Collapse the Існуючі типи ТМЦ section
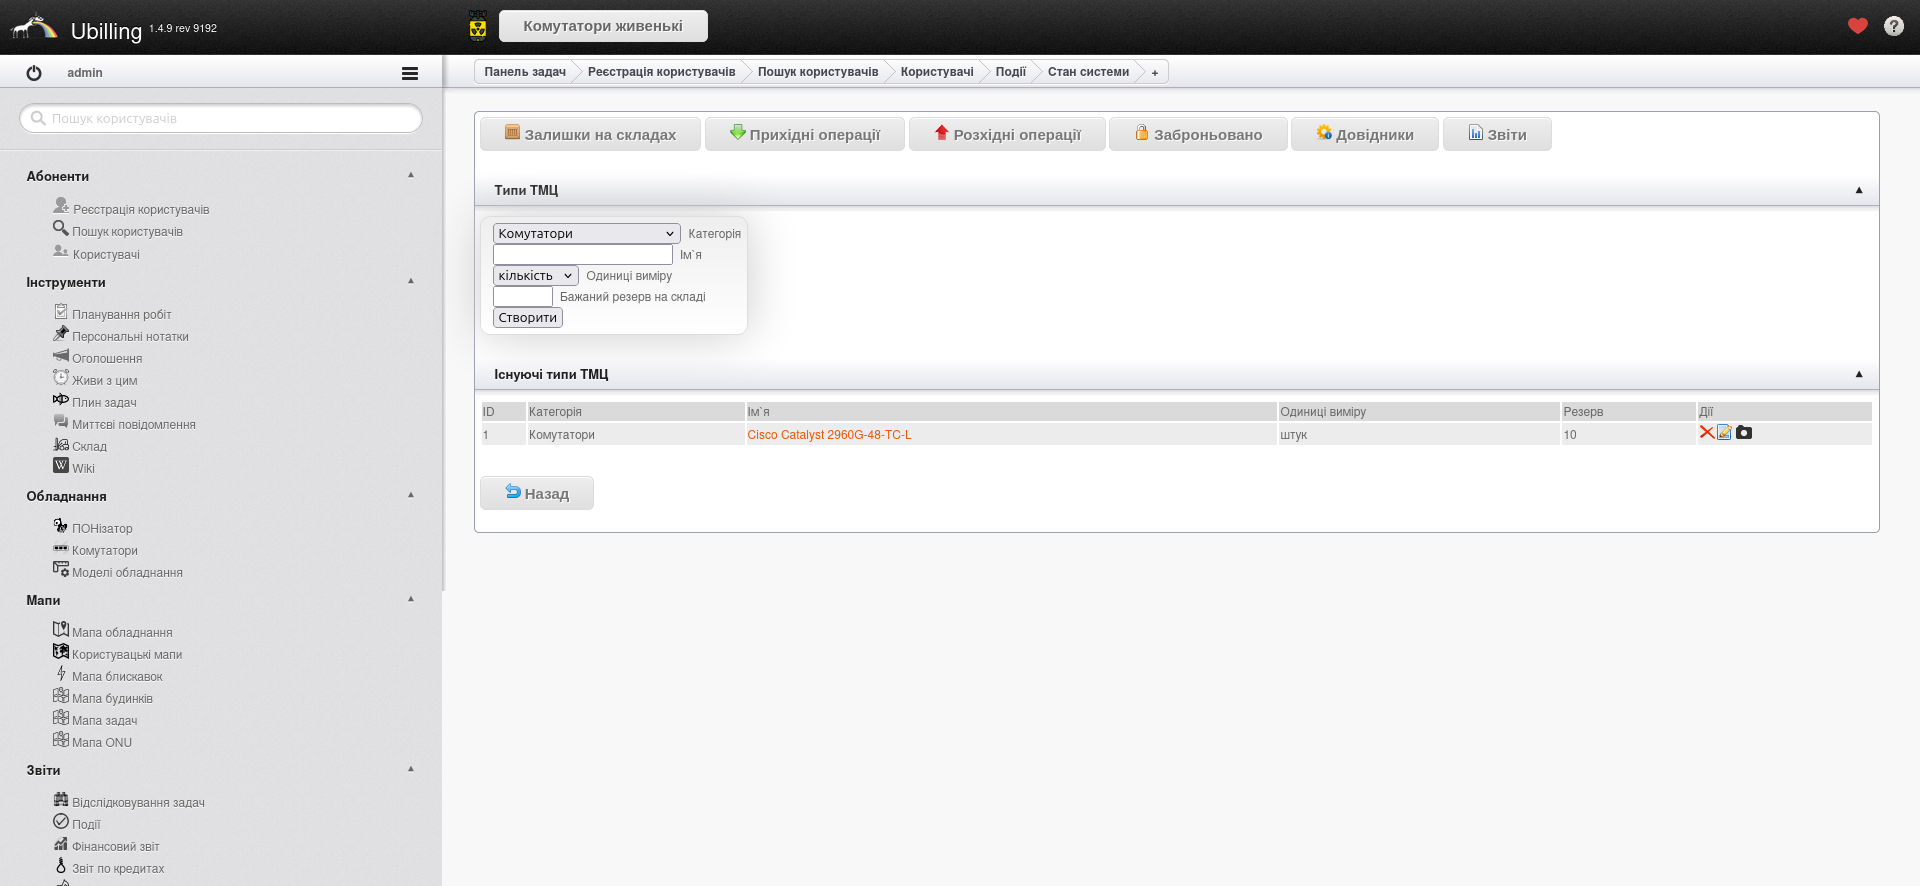This screenshot has width=1920, height=886. pos(1859,374)
